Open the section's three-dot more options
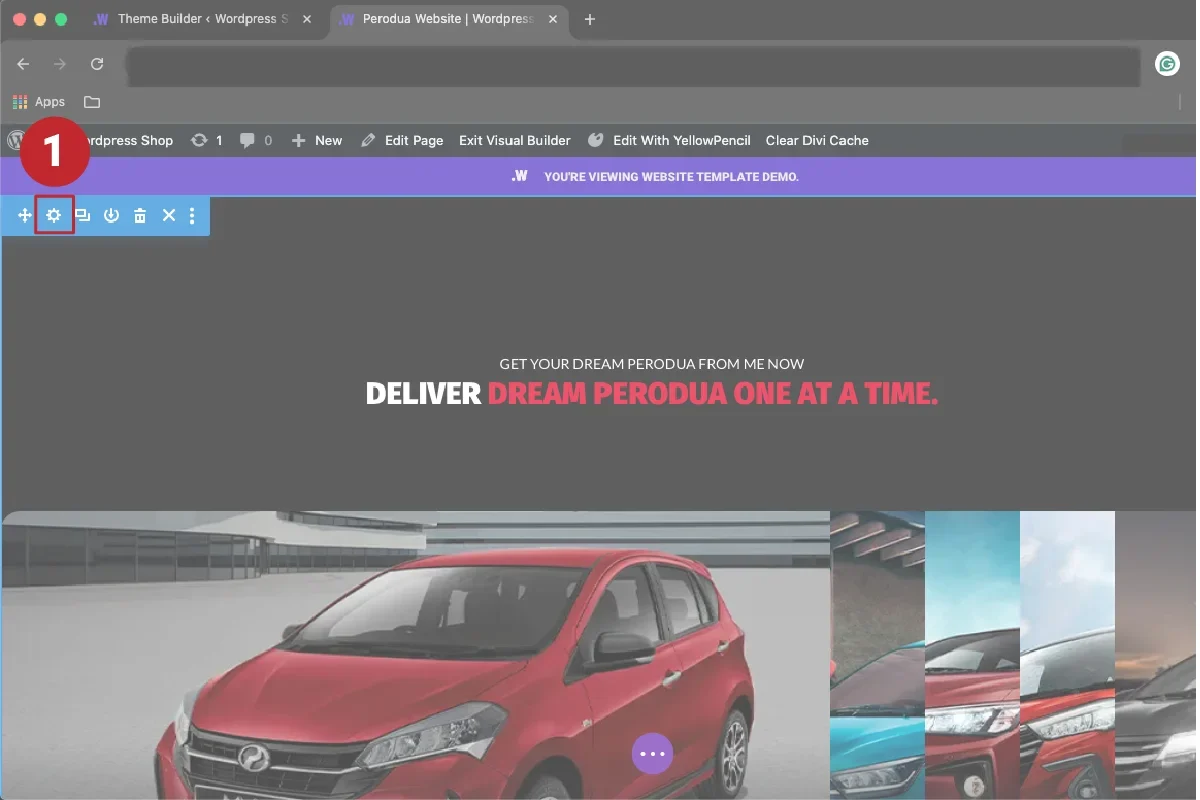This screenshot has height=800, width=1200. 192,216
